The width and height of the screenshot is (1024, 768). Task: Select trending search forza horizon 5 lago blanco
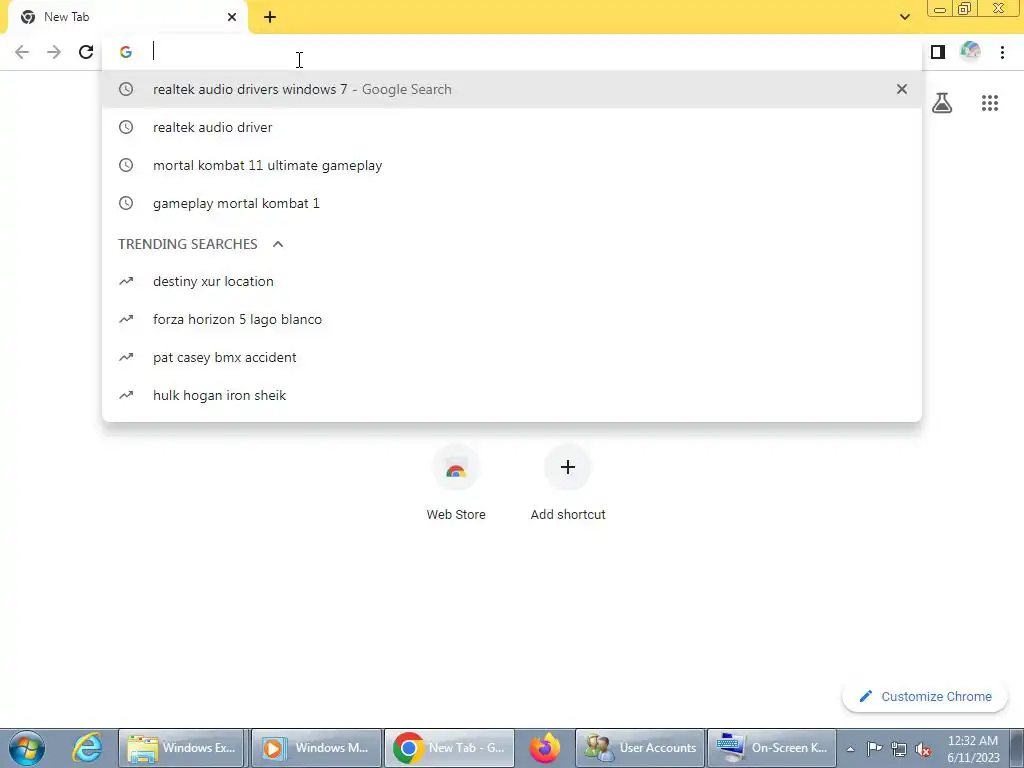pos(512,319)
